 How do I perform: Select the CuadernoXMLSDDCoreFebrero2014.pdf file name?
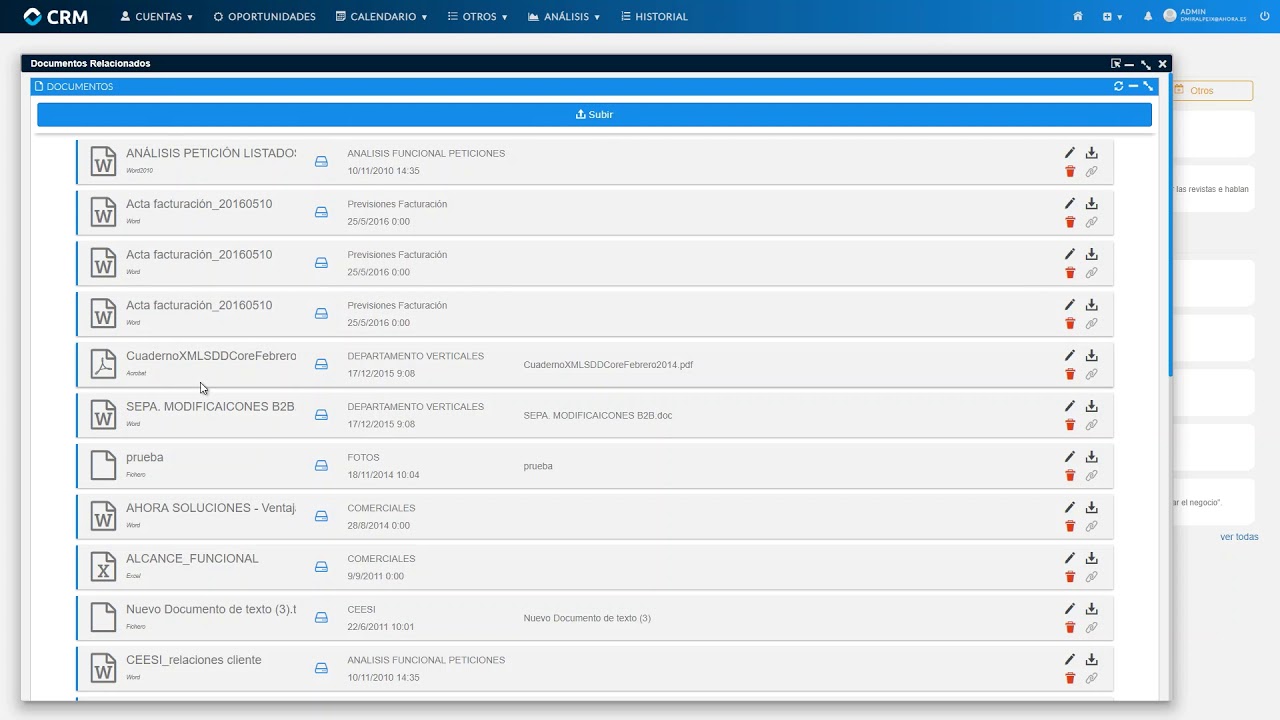pos(608,365)
